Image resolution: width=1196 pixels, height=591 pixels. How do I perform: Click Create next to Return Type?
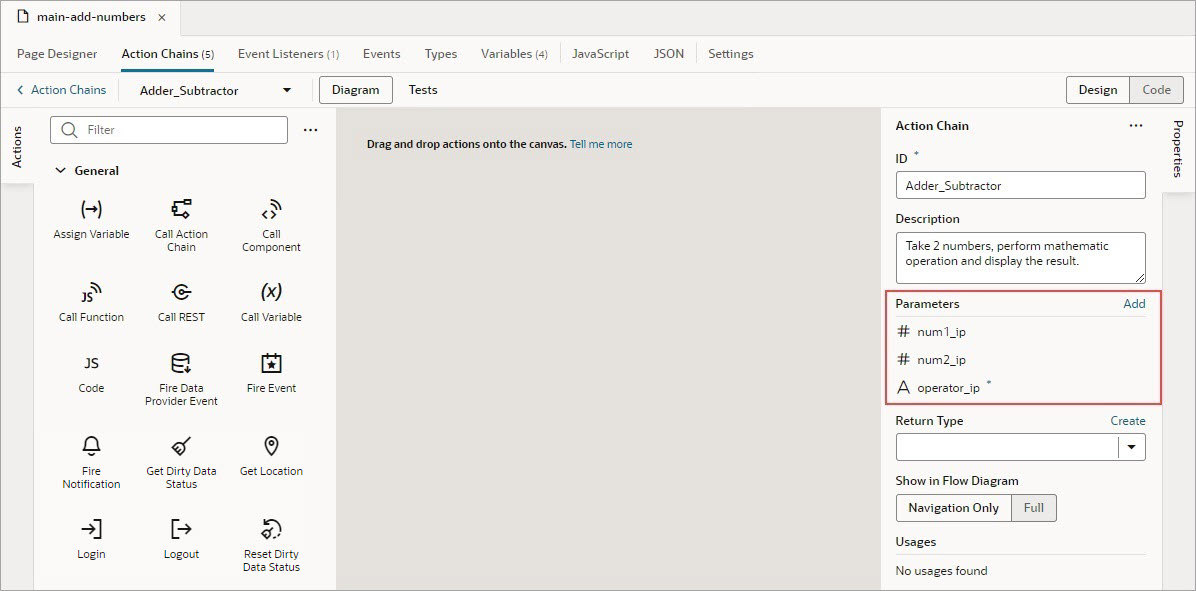[x=1127, y=421]
